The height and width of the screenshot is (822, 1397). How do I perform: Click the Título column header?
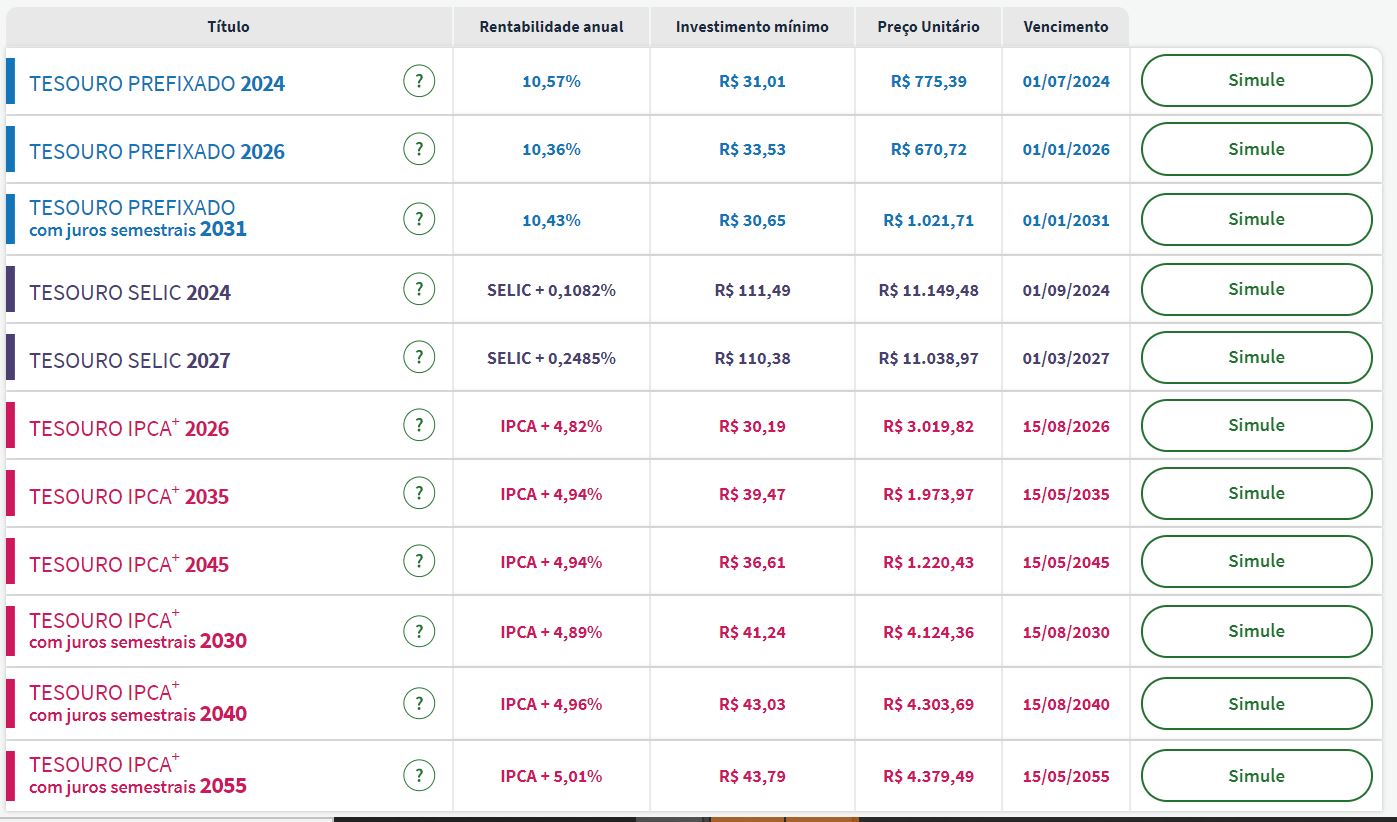click(x=228, y=27)
